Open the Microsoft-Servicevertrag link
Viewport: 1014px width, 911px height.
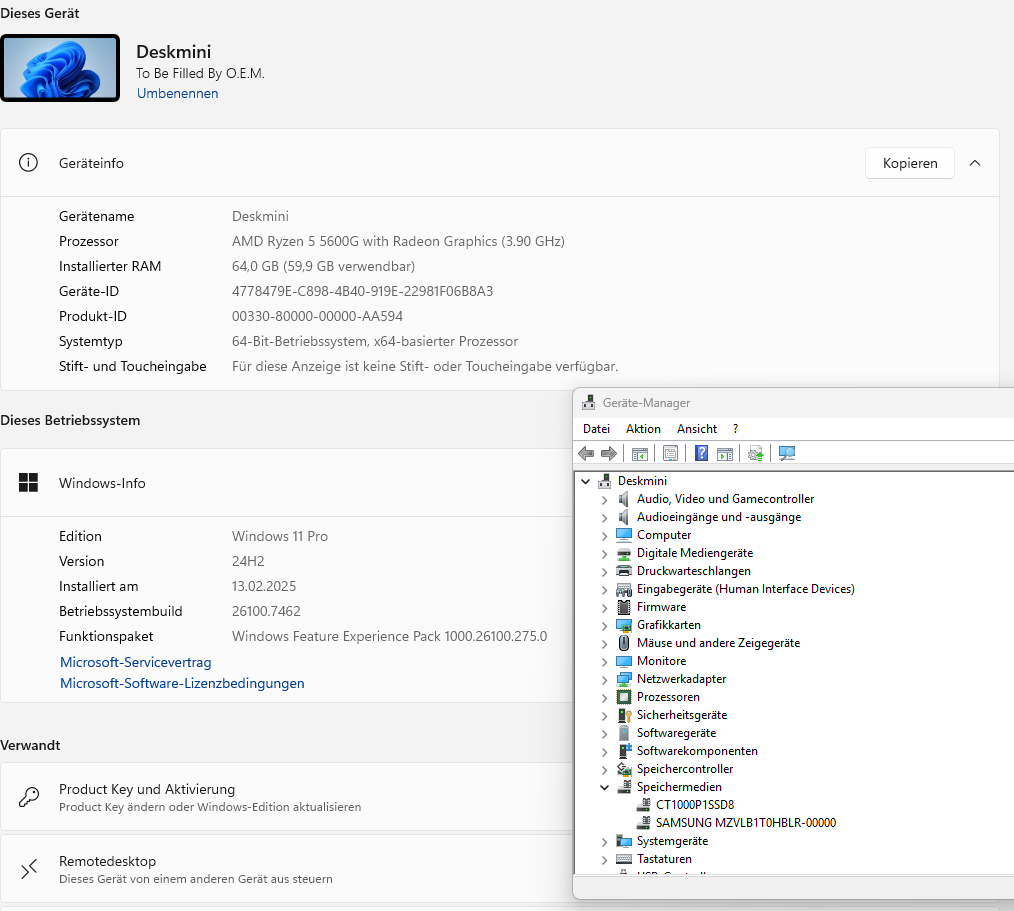point(136,662)
